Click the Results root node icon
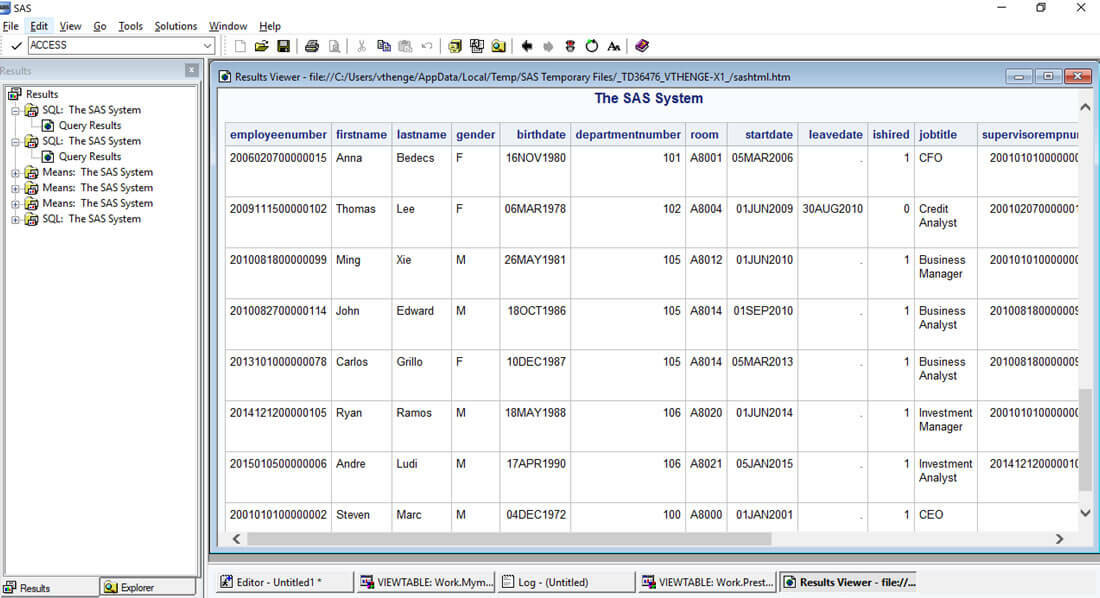 pyautogui.click(x=14, y=94)
